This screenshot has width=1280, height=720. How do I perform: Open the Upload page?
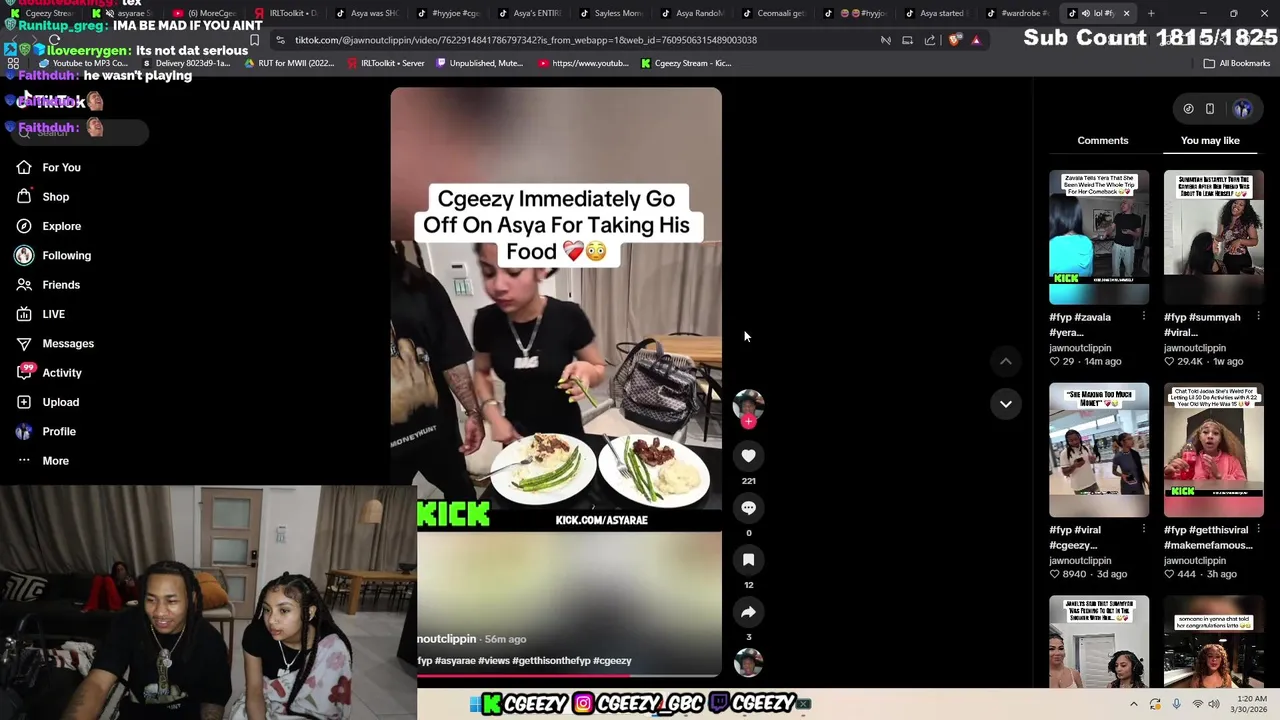(47, 402)
